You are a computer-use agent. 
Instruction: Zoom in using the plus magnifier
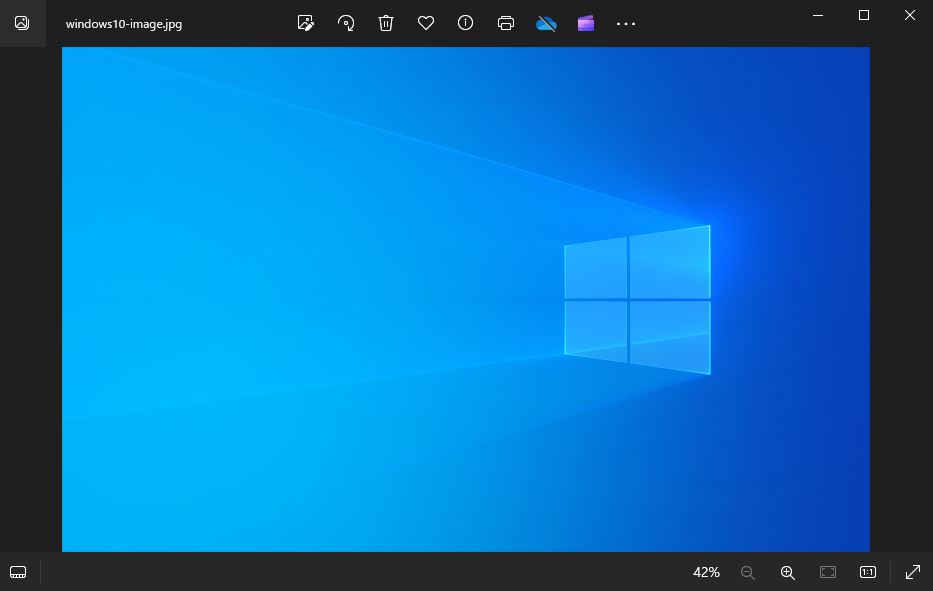788,573
